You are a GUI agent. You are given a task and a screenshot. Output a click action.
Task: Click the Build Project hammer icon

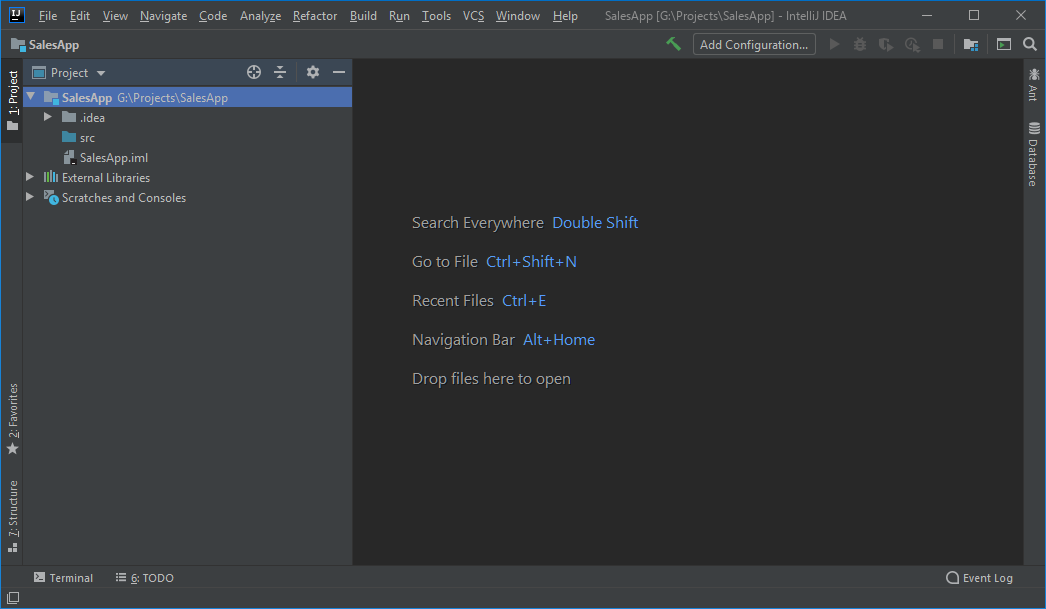tap(673, 44)
